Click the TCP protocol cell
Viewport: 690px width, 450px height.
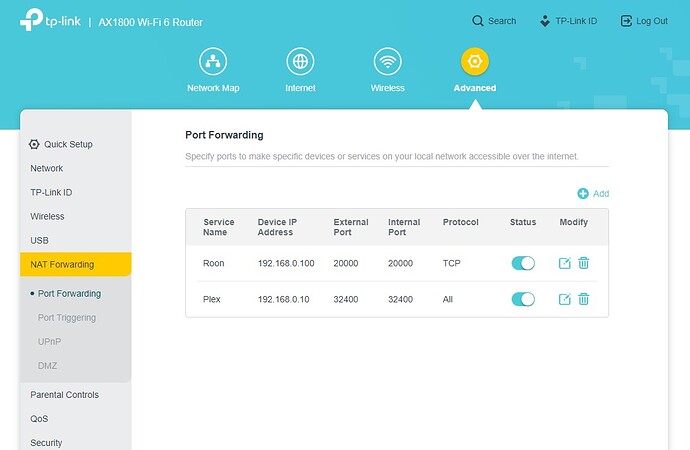tap(451, 263)
